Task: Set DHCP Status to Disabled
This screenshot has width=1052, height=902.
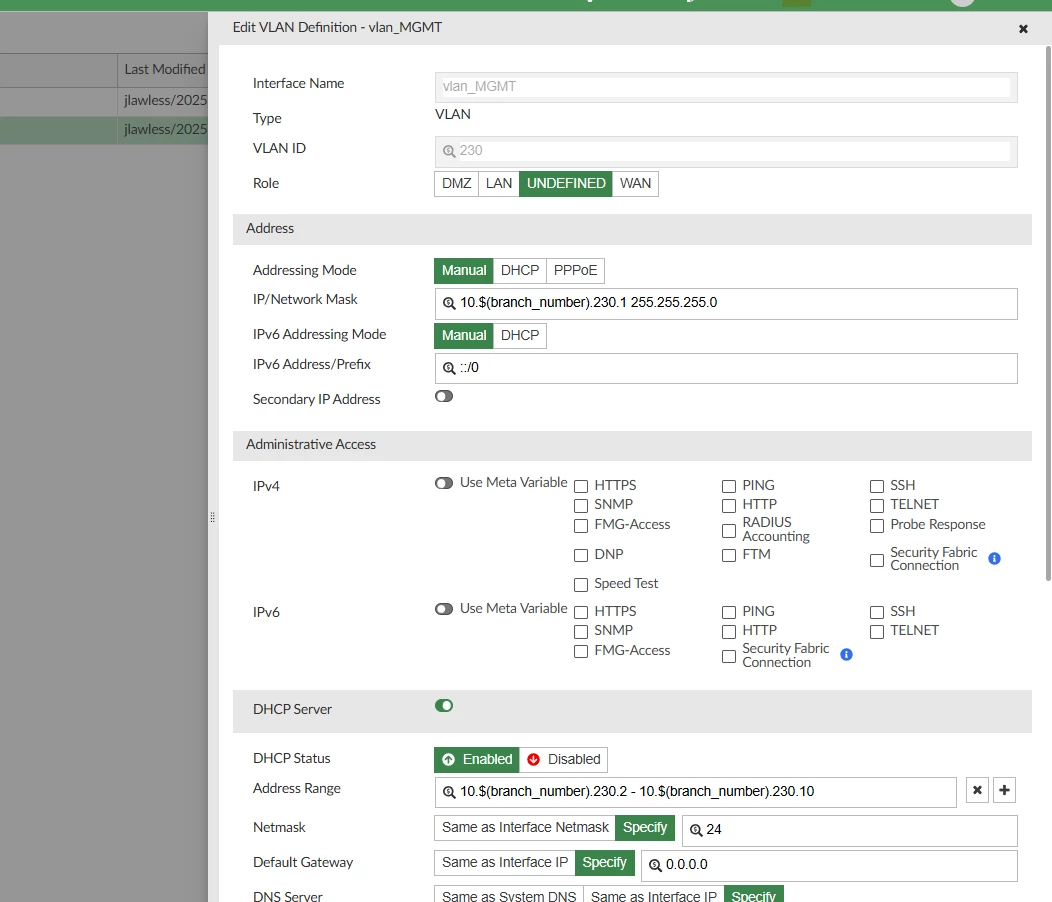Action: click(x=564, y=760)
